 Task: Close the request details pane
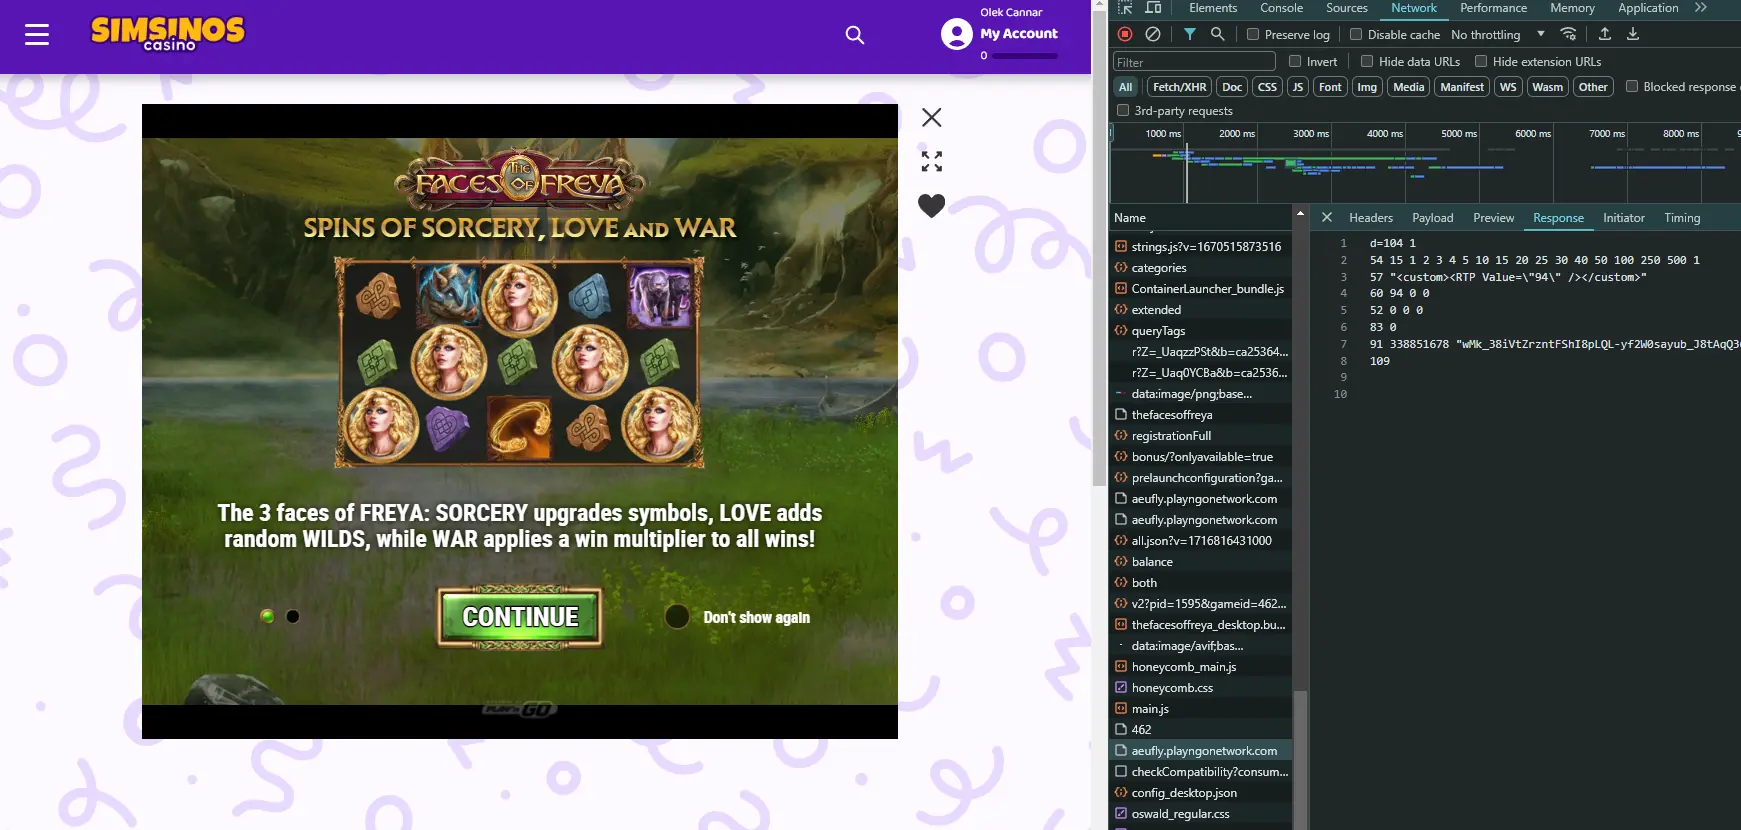1326,217
